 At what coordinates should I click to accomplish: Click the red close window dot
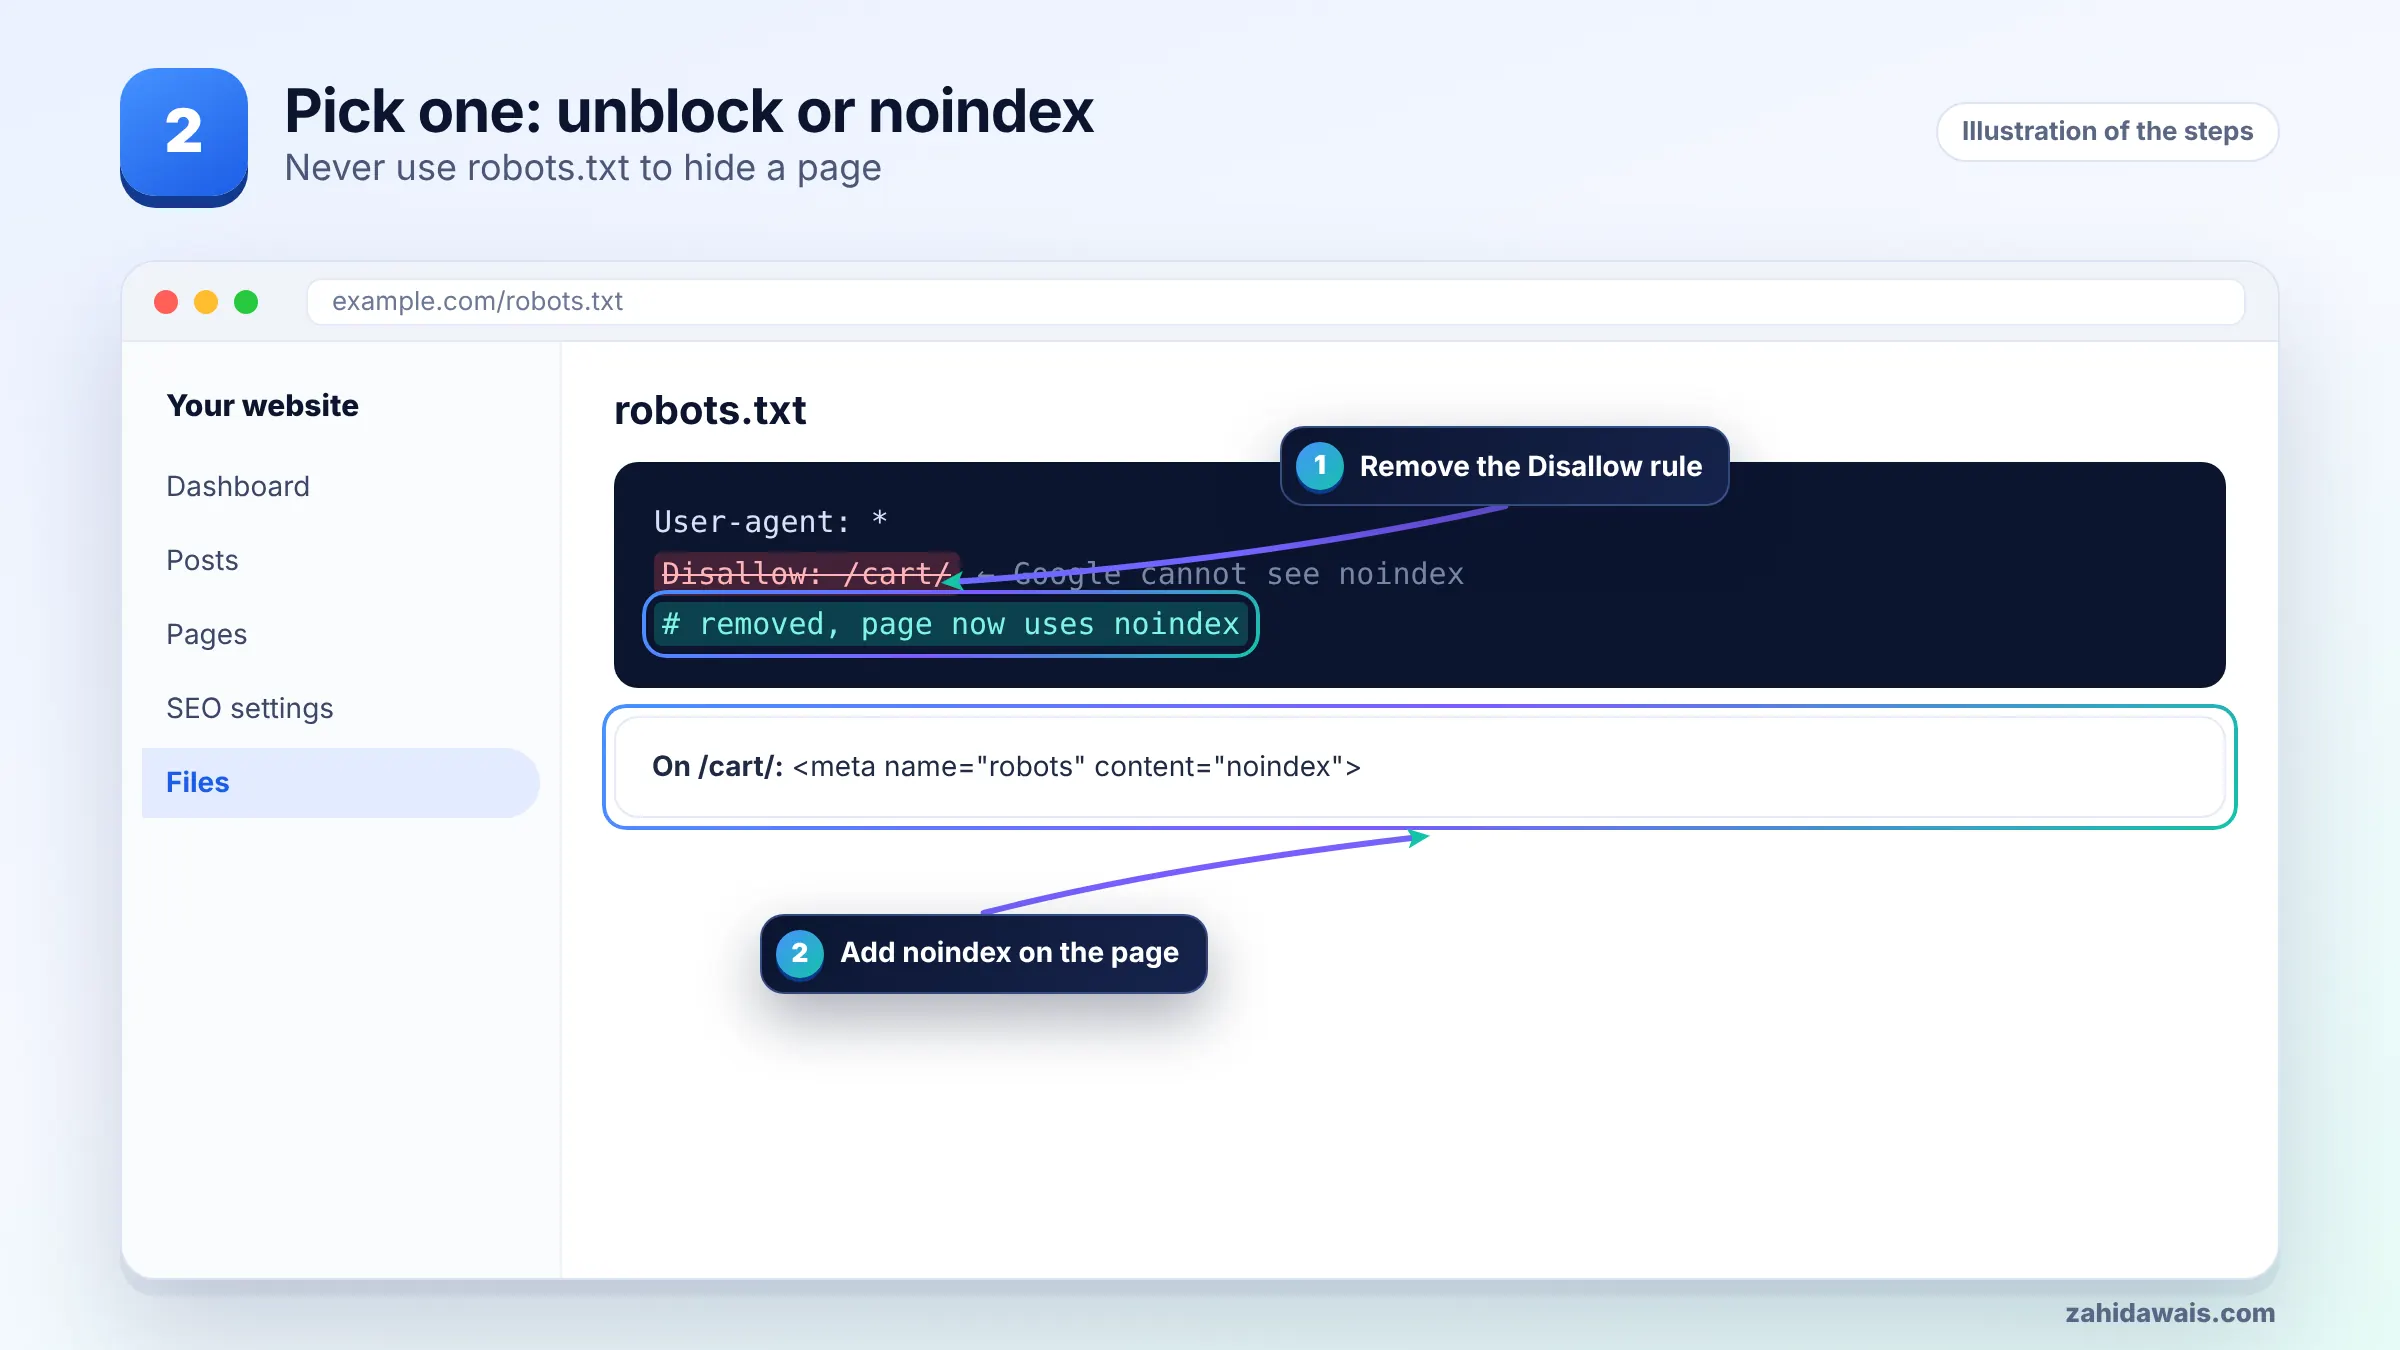tap(166, 302)
